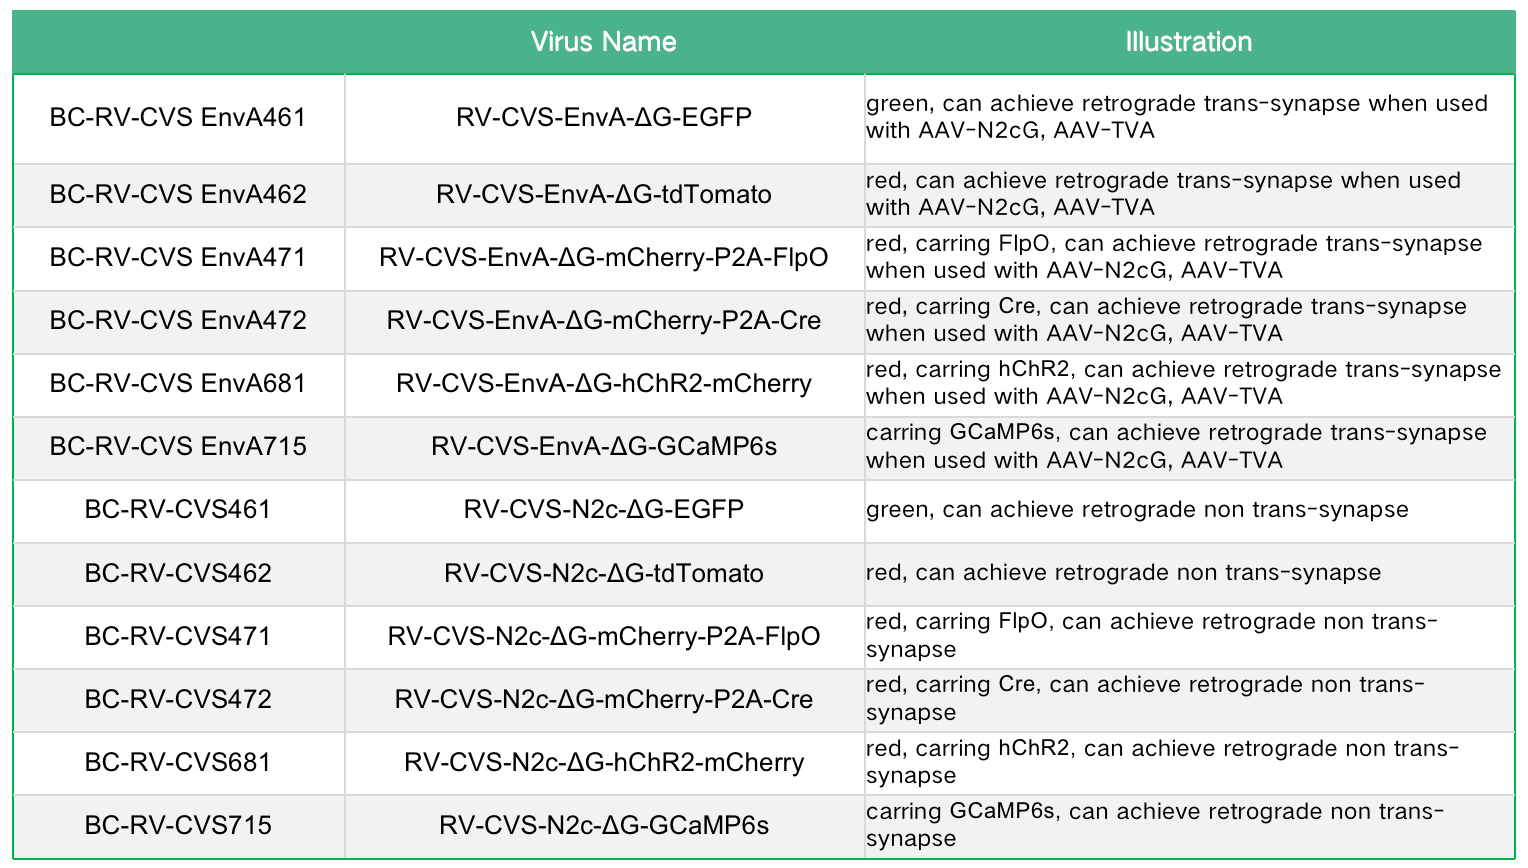The height and width of the screenshot is (868, 1528).
Task: Select the BC-RV-CVS681 catalog cell
Action: coord(178,763)
